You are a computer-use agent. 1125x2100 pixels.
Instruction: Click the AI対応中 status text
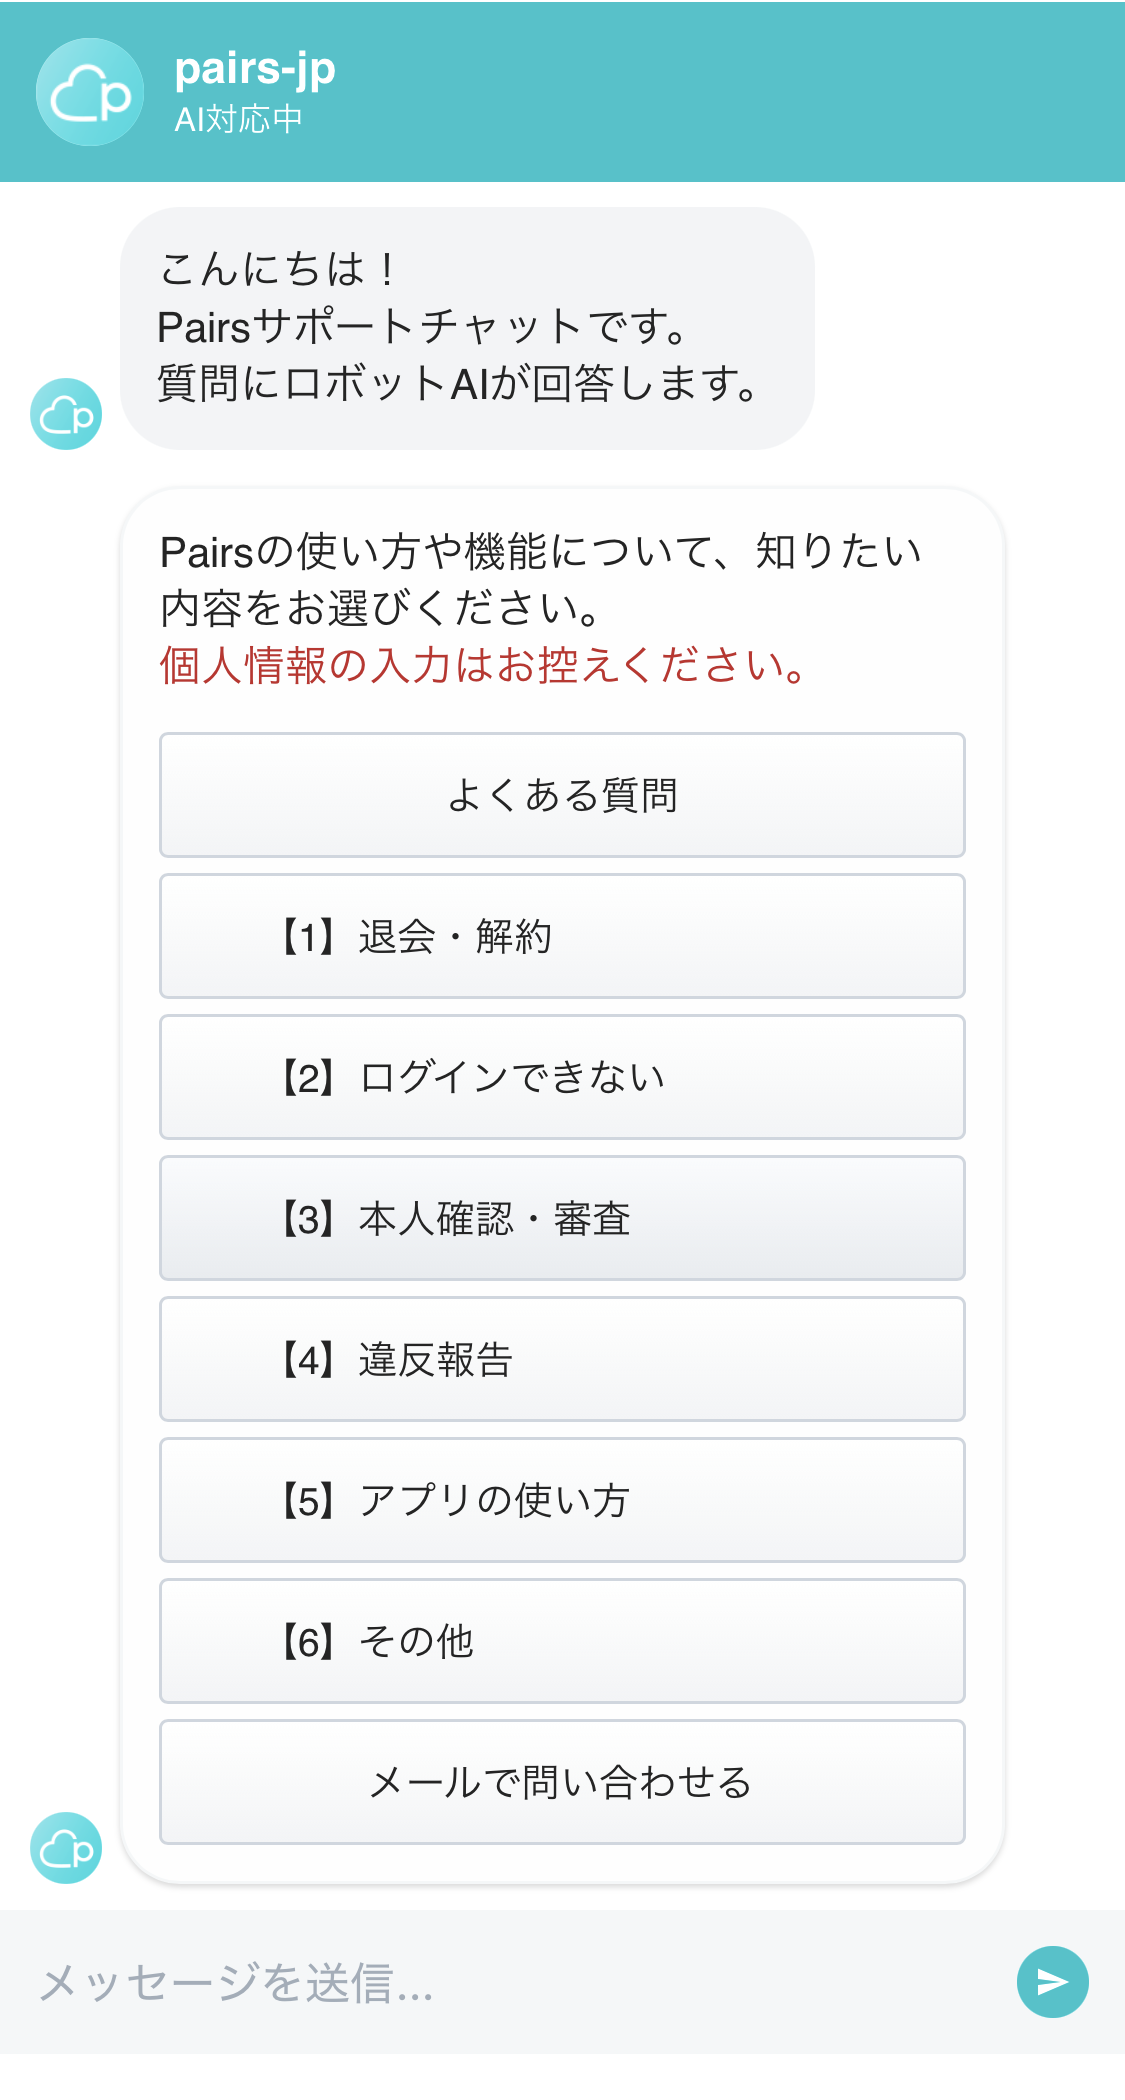(238, 120)
